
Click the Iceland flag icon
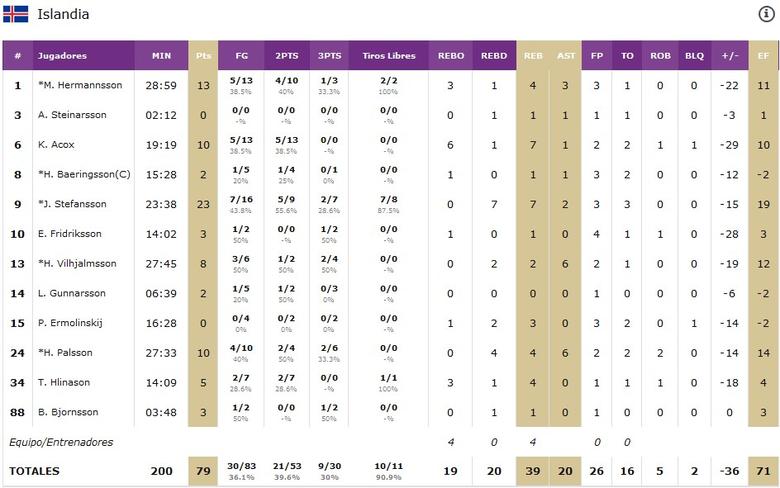coord(15,14)
